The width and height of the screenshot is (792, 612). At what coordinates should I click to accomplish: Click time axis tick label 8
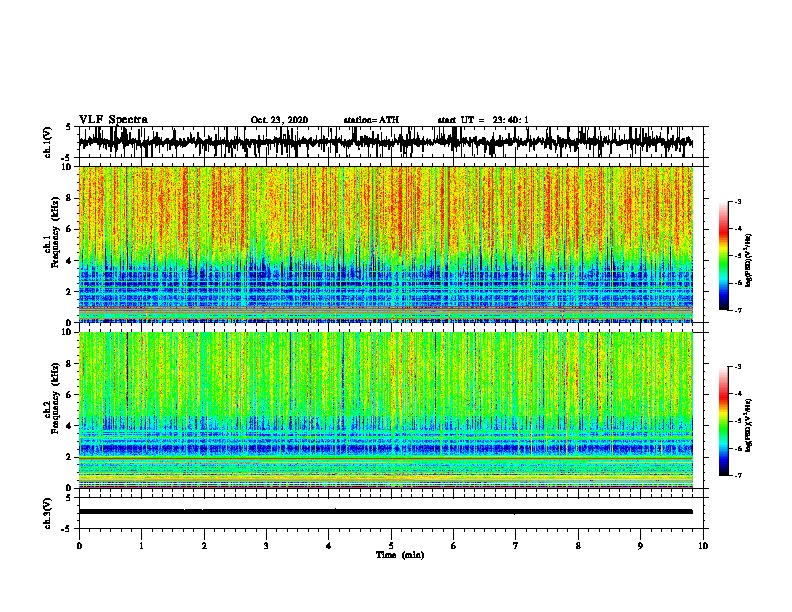(x=578, y=546)
